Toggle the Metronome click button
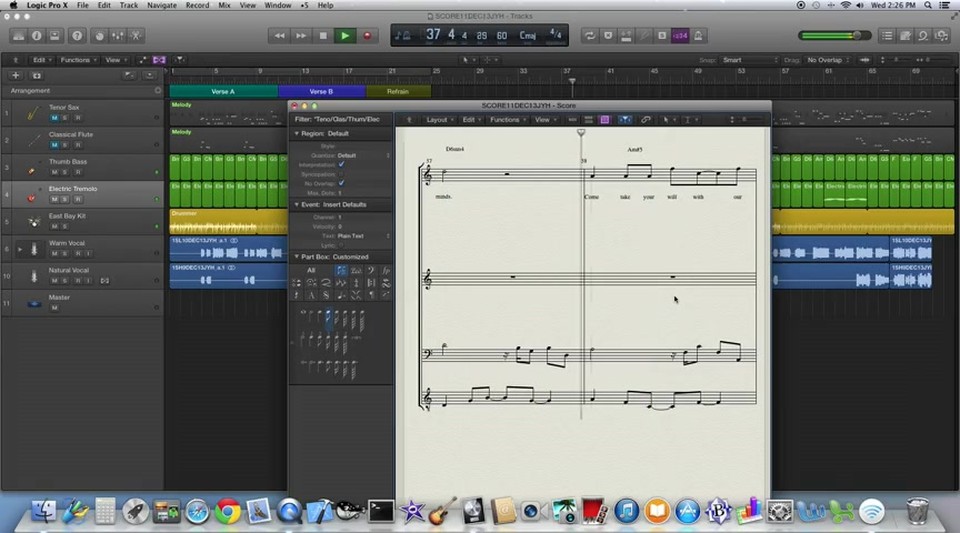 tap(698, 35)
